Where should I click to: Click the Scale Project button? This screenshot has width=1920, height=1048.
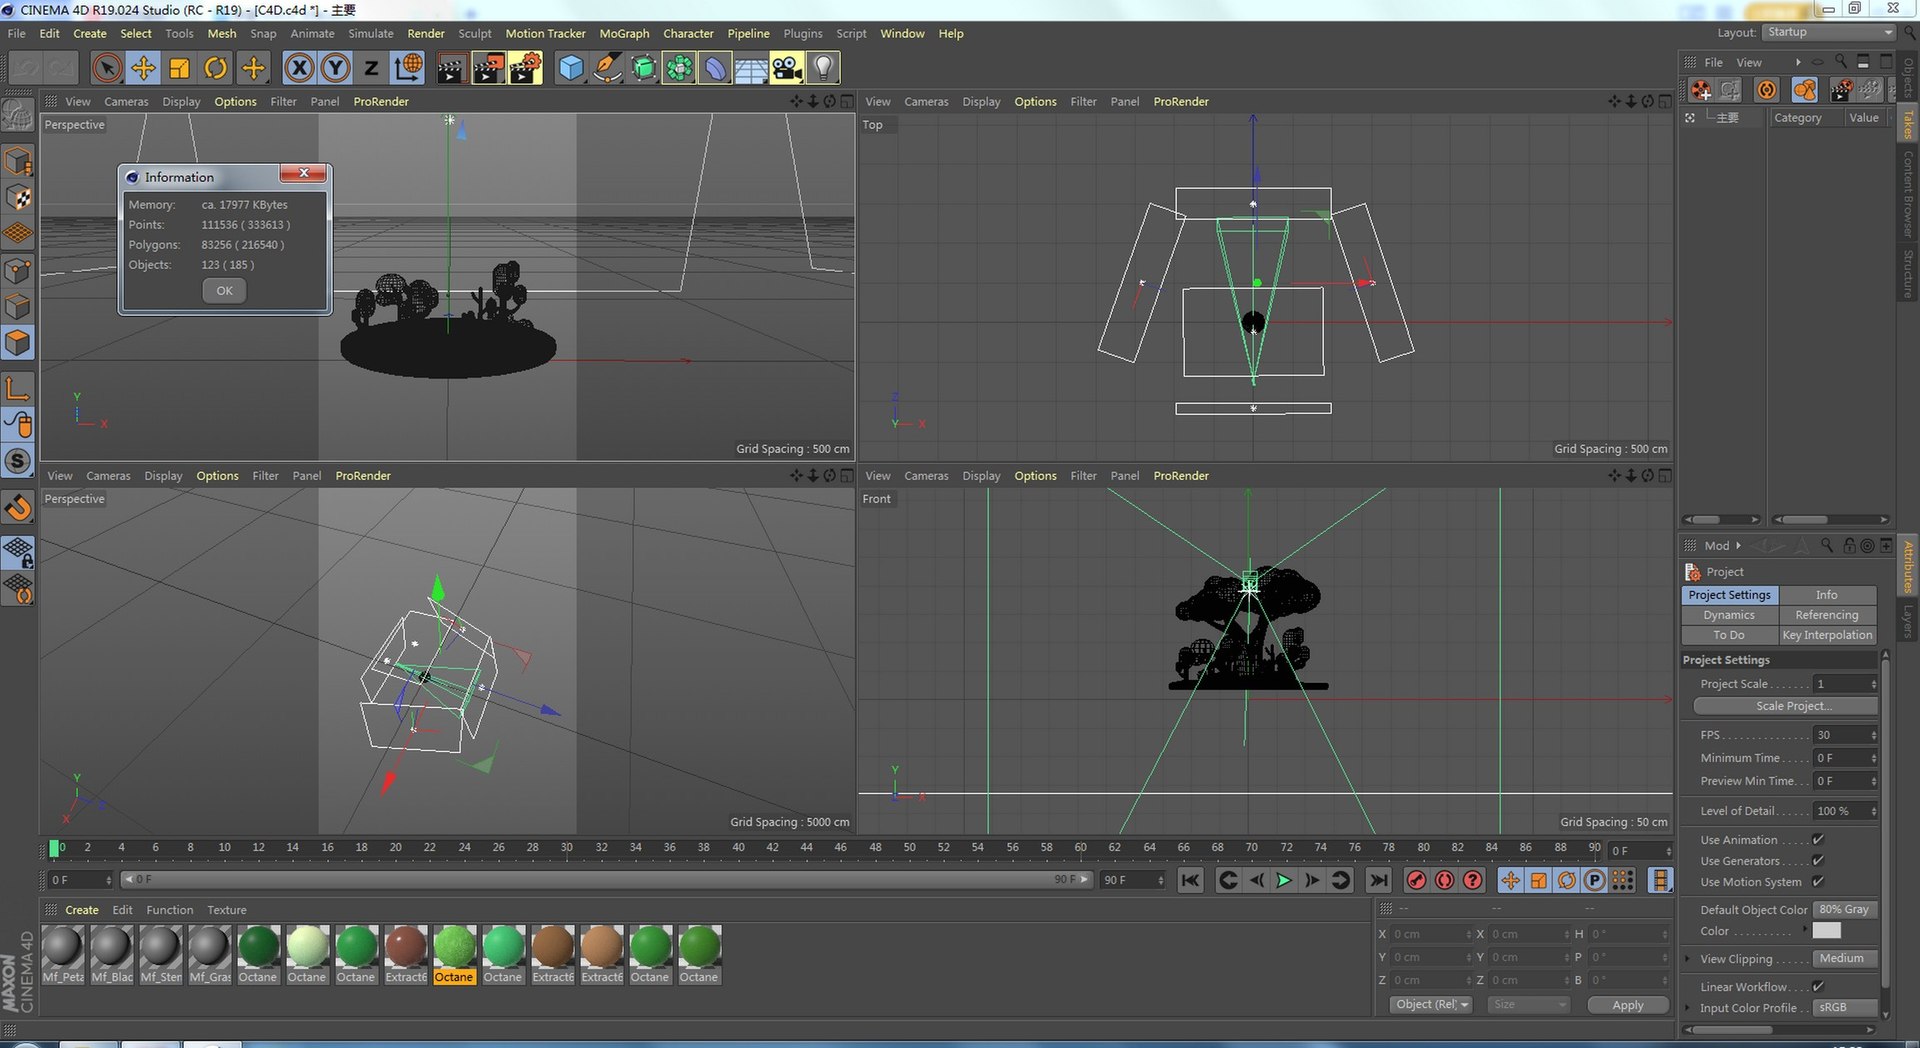[x=1787, y=706]
